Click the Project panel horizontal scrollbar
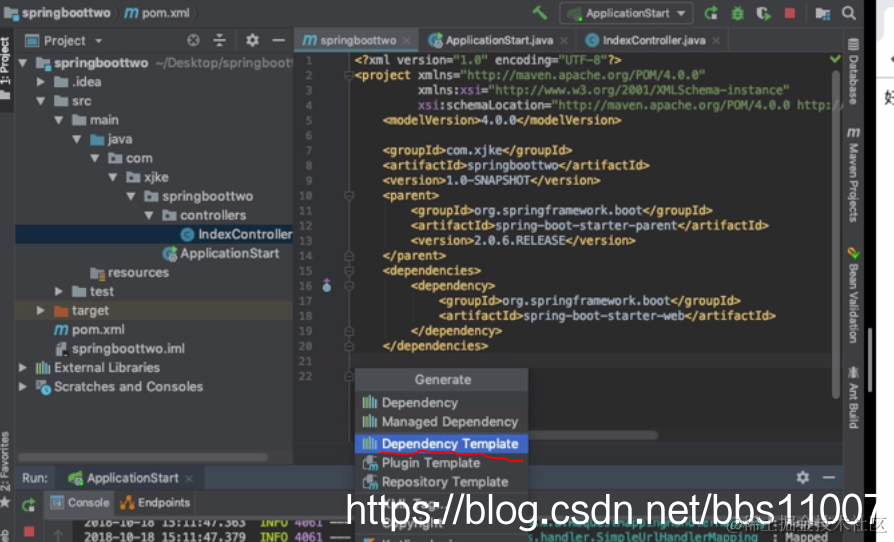Screen dimensions: 894x542 point(143,457)
